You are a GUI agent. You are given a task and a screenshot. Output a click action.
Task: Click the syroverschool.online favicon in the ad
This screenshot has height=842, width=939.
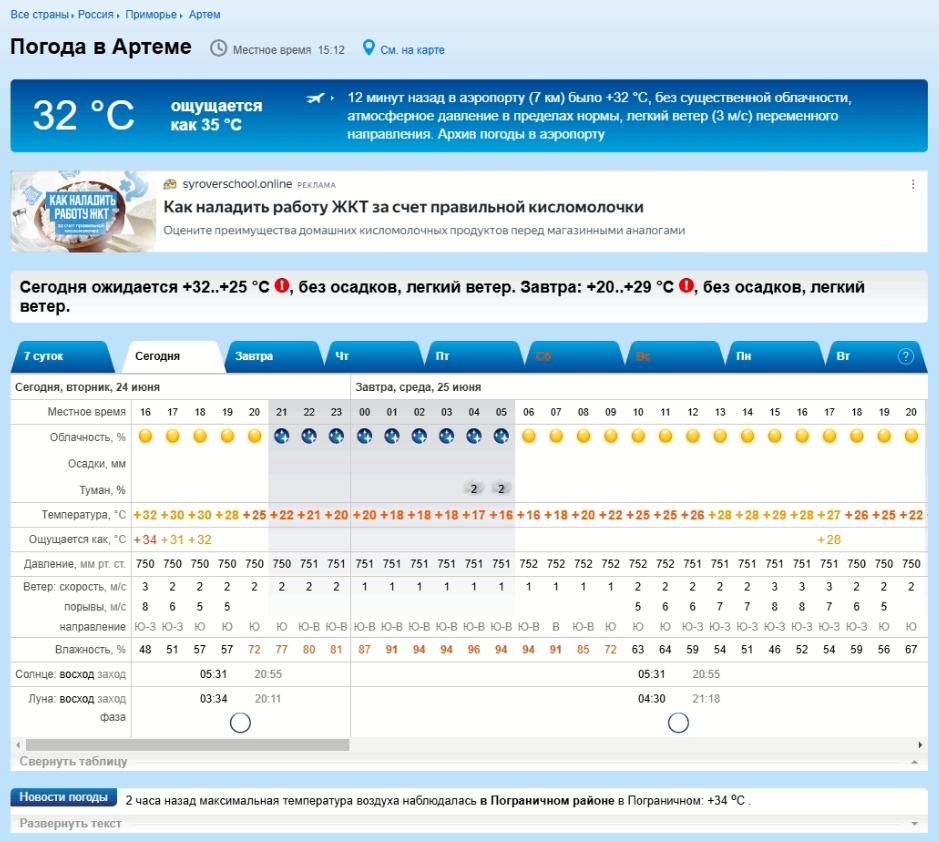[170, 184]
